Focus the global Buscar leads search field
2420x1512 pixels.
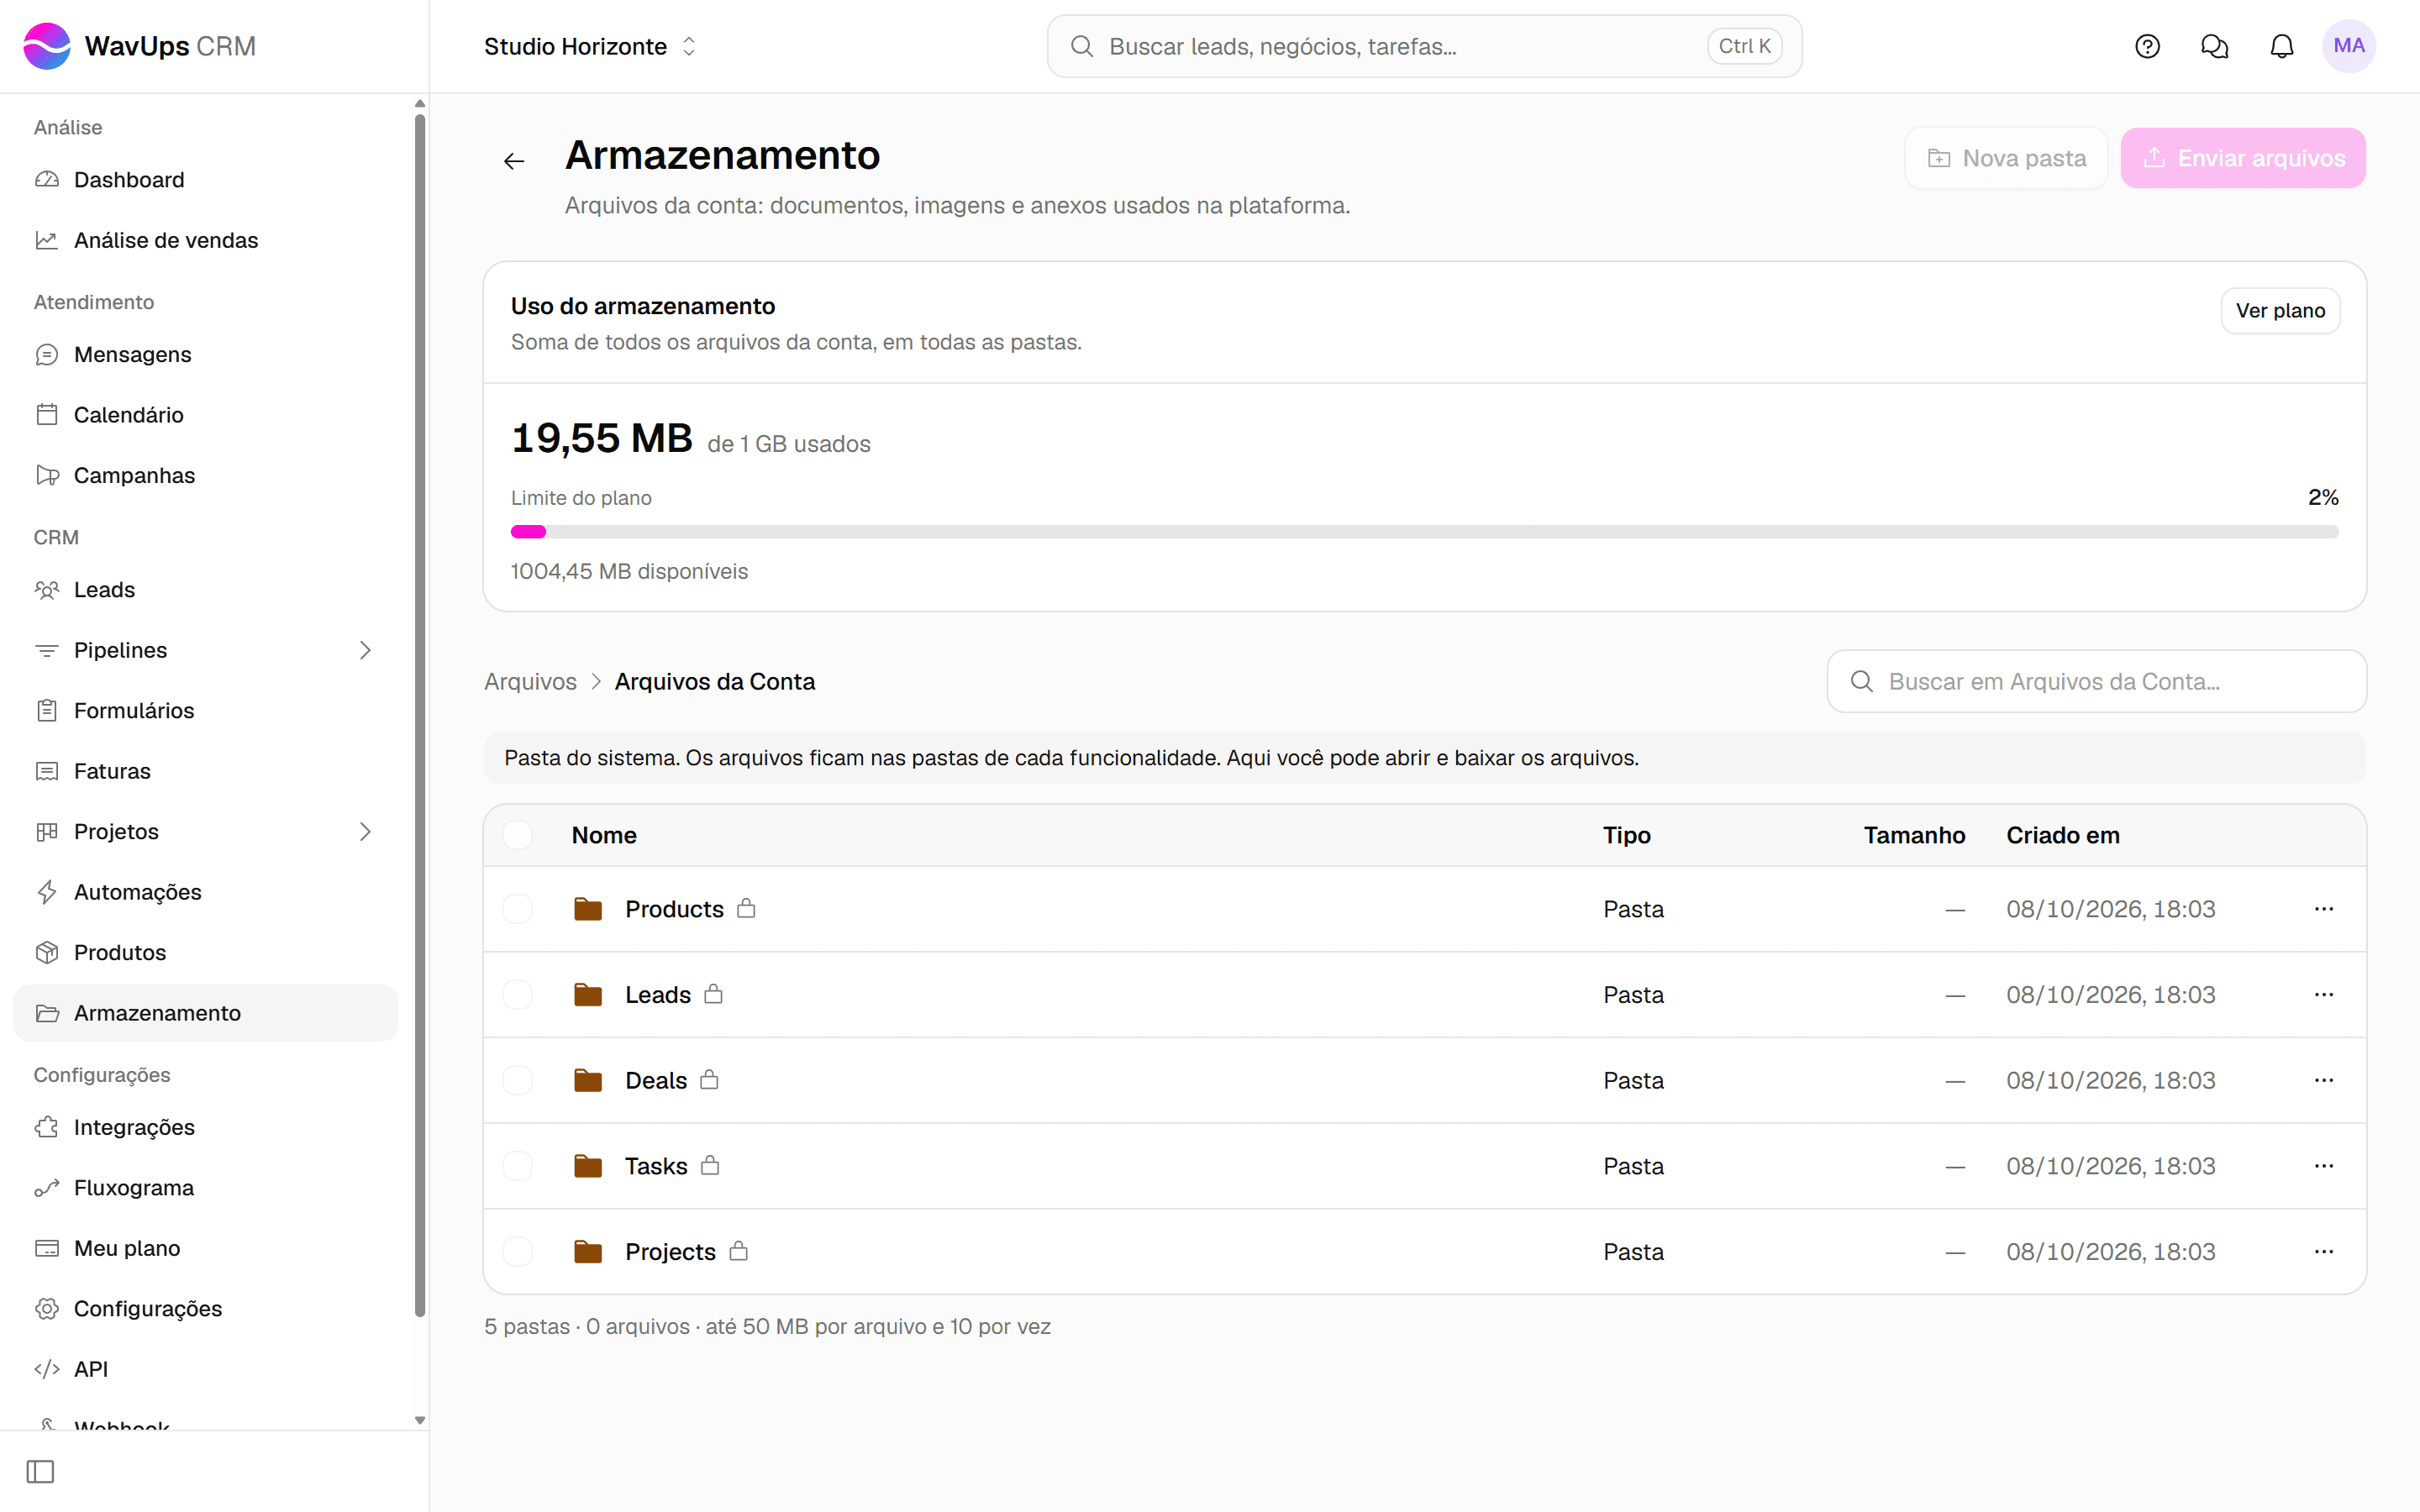point(1424,46)
